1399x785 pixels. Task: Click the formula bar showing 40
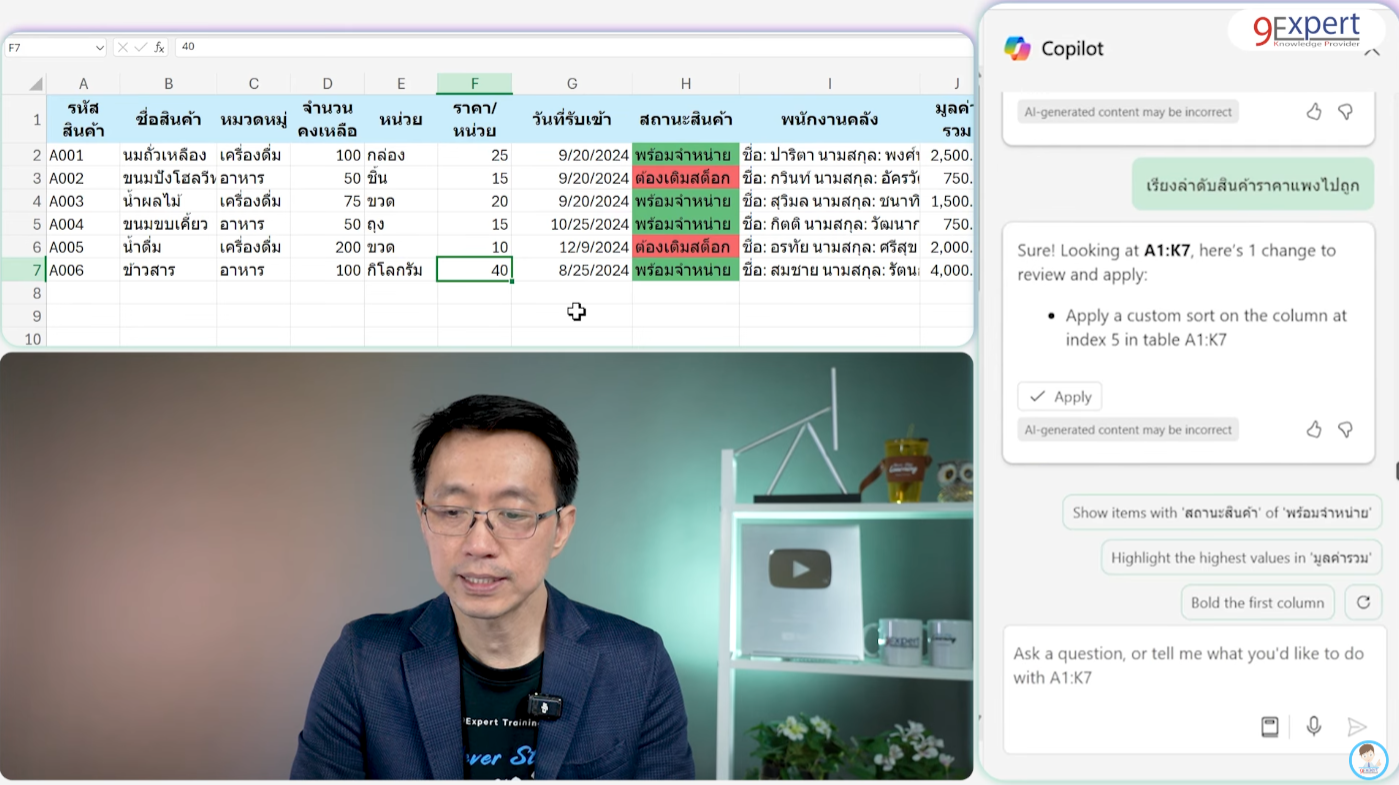[570, 47]
